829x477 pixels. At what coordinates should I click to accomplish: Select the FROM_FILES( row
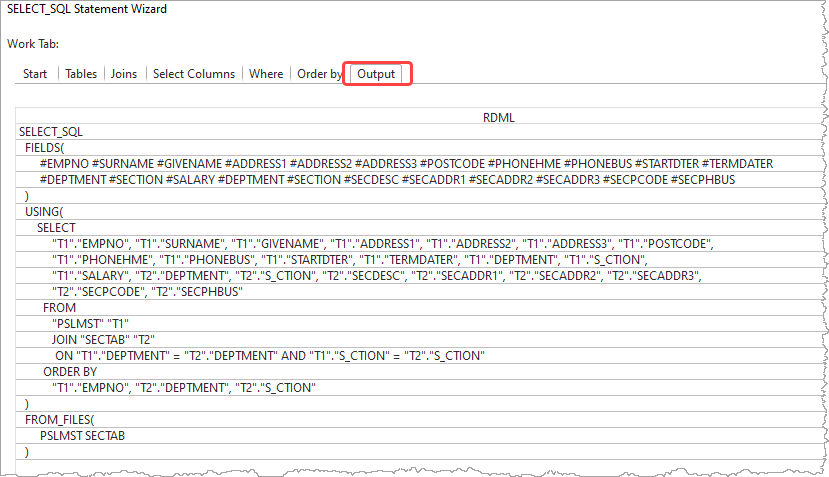(422, 420)
